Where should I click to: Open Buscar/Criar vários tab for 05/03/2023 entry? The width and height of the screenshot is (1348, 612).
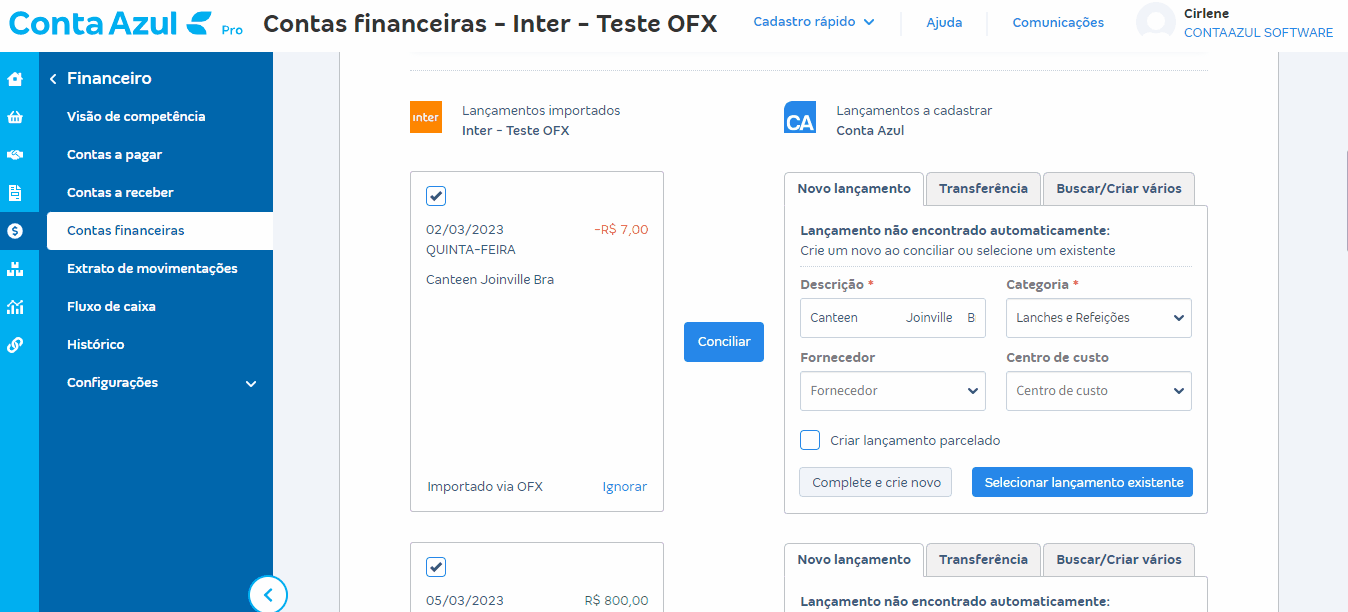pyautogui.click(x=1119, y=560)
